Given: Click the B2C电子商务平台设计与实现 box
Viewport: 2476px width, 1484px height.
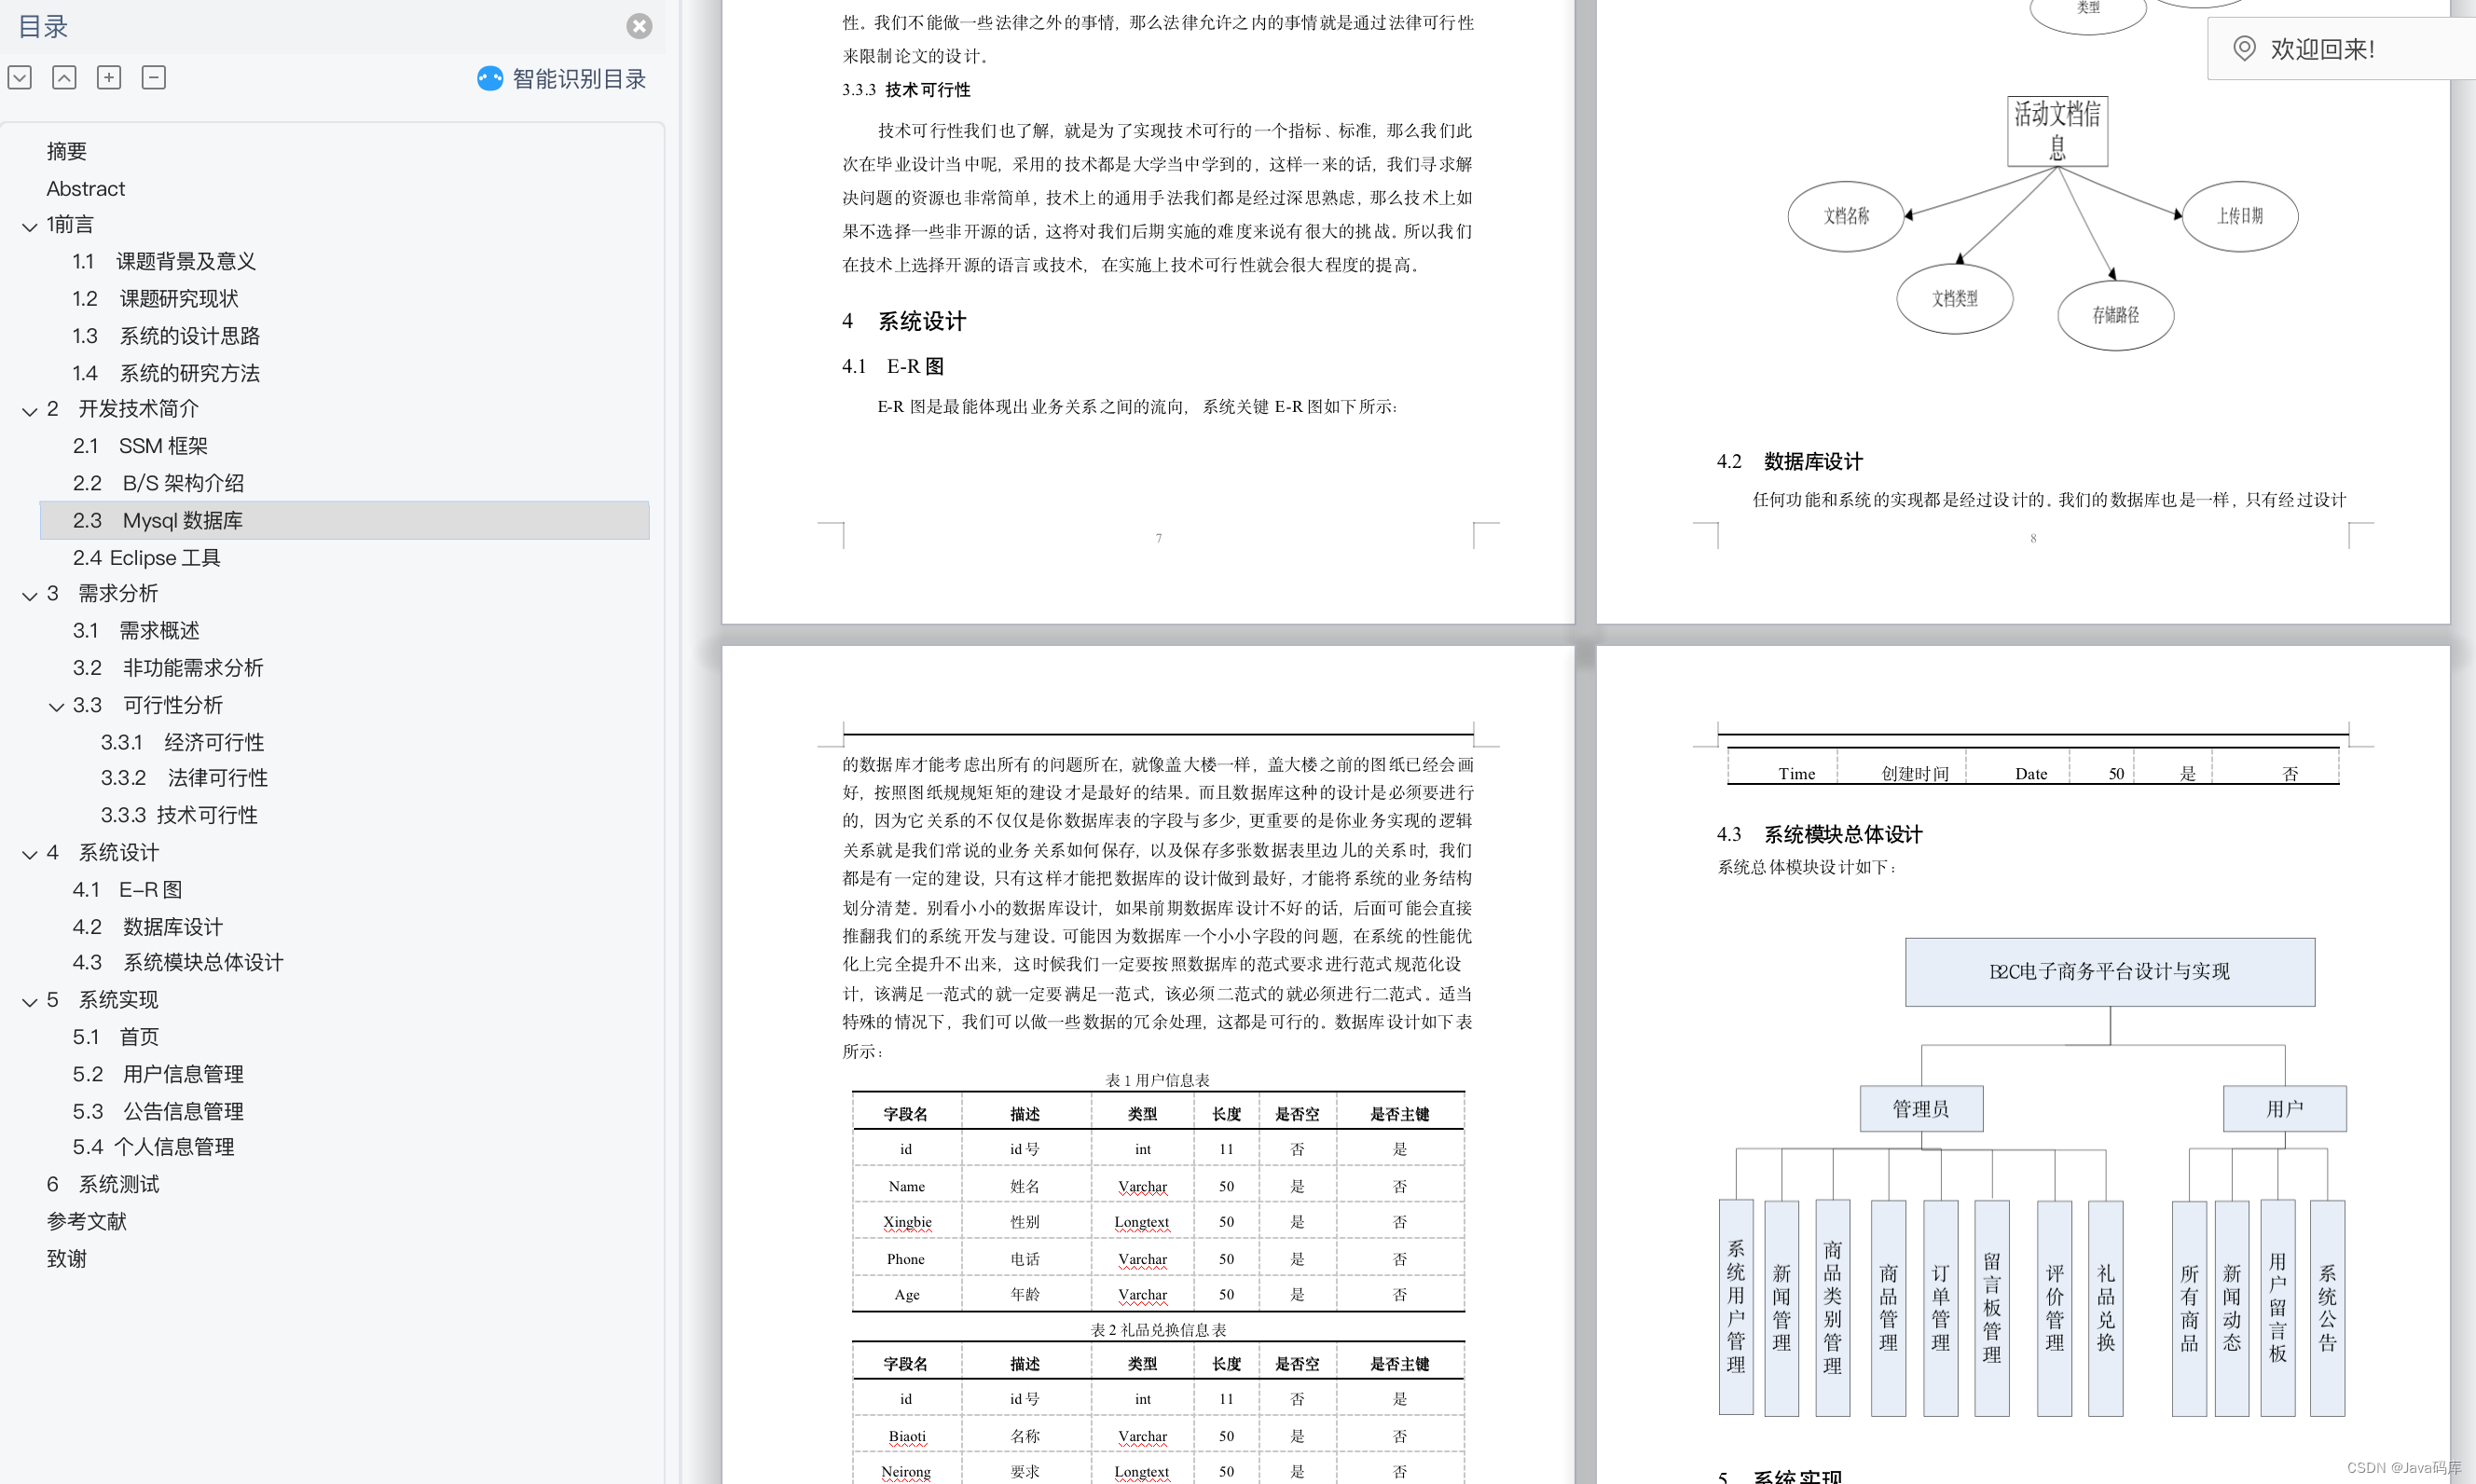Looking at the screenshot, I should tap(2109, 972).
